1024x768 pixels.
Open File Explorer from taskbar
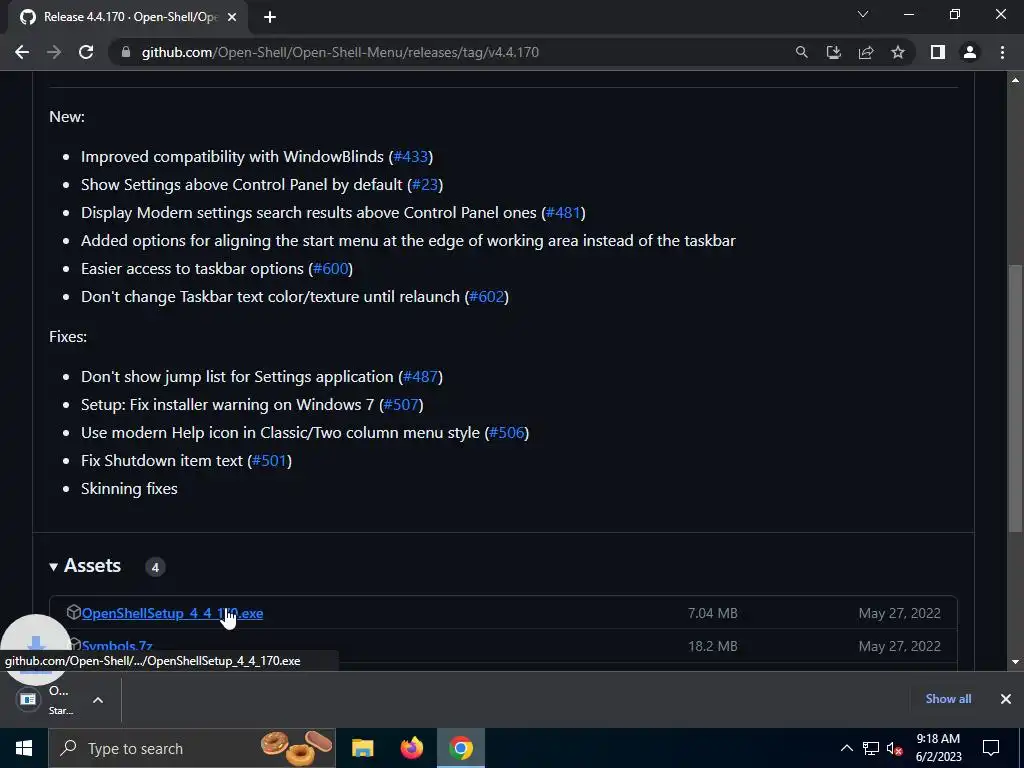362,748
